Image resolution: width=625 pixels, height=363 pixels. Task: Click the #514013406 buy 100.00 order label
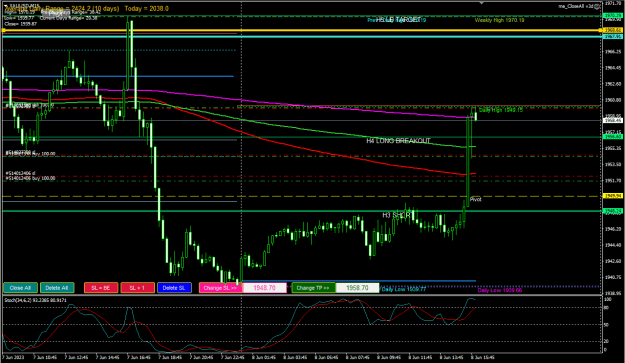pyautogui.click(x=30, y=179)
